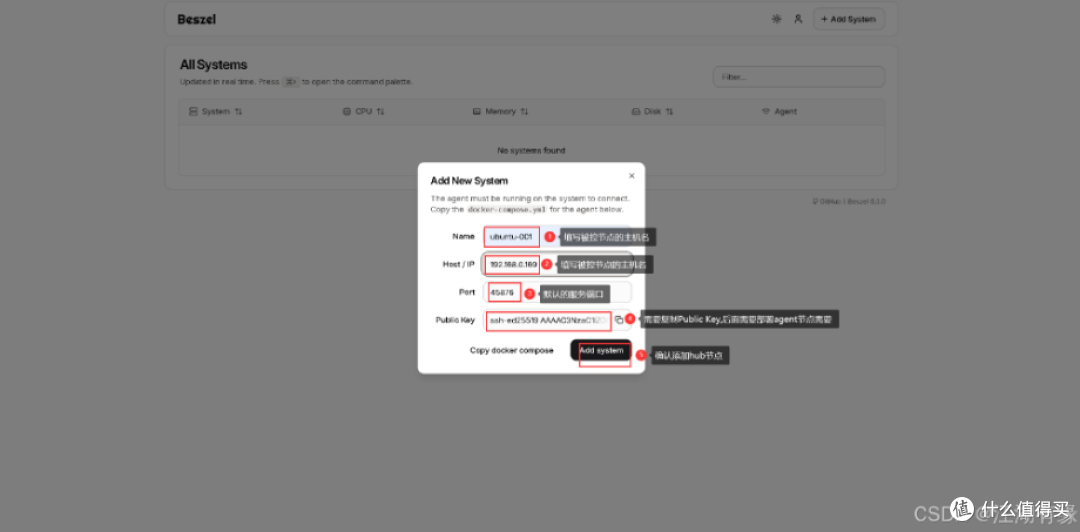This screenshot has width=1080, height=532.
Task: Click the server icon beside the System column
Action: (x=193, y=112)
